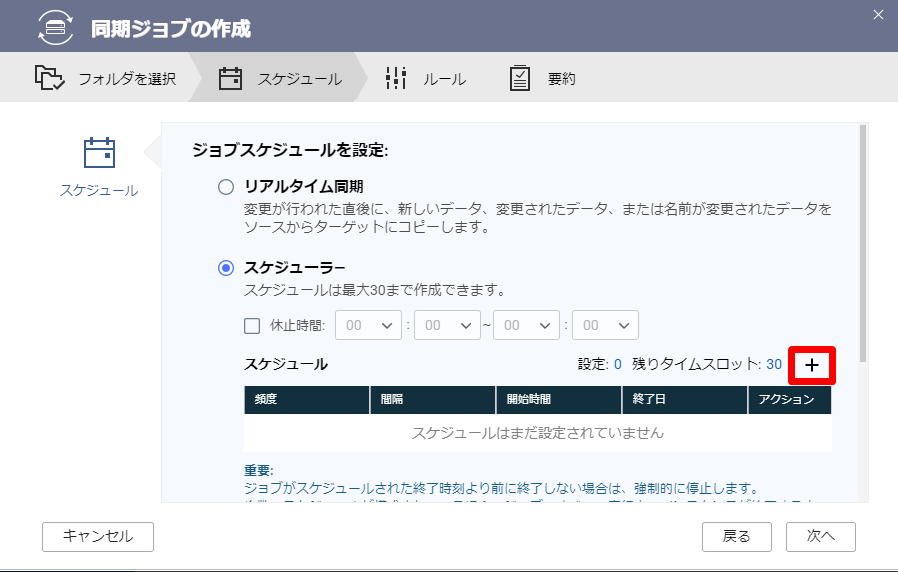Select スケジューラー radio button

pyautogui.click(x=226, y=268)
